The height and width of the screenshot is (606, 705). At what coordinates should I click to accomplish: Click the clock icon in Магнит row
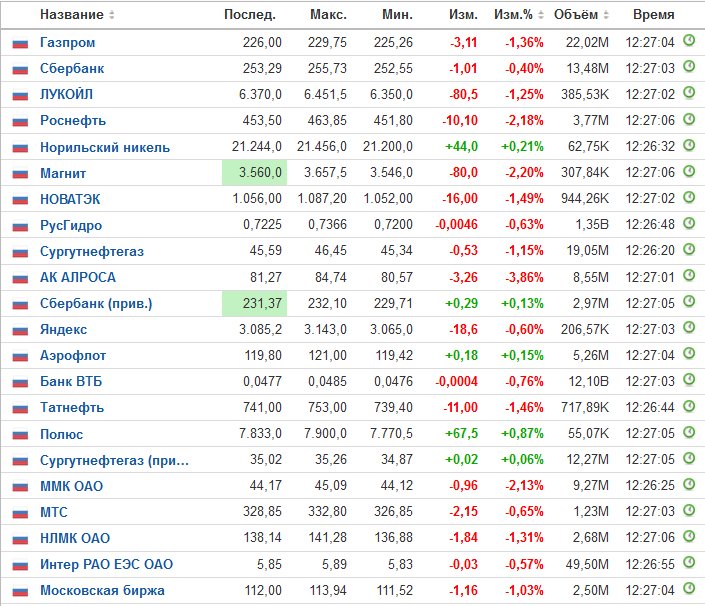[689, 171]
